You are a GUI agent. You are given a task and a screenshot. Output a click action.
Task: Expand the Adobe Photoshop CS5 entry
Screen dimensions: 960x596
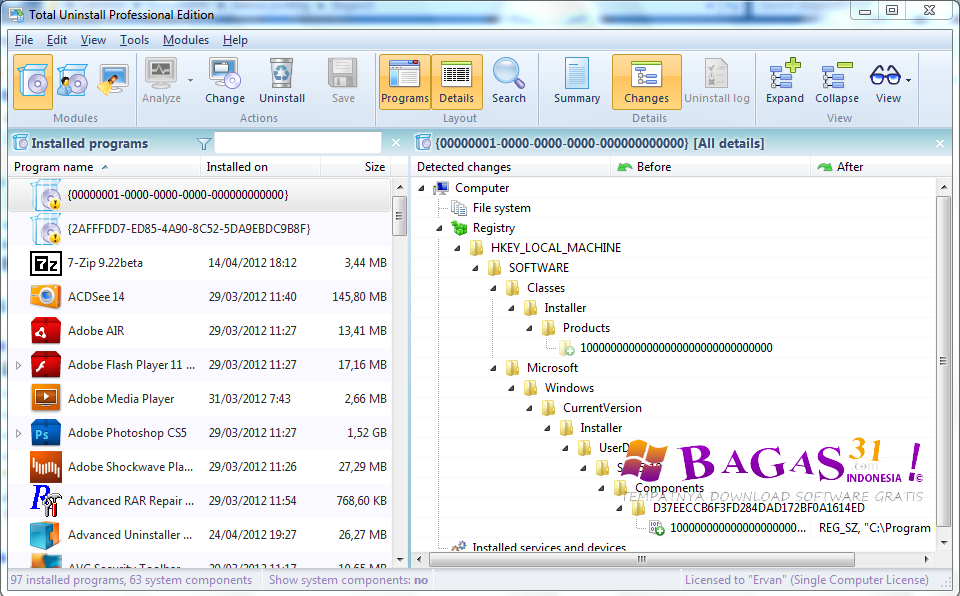[18, 433]
